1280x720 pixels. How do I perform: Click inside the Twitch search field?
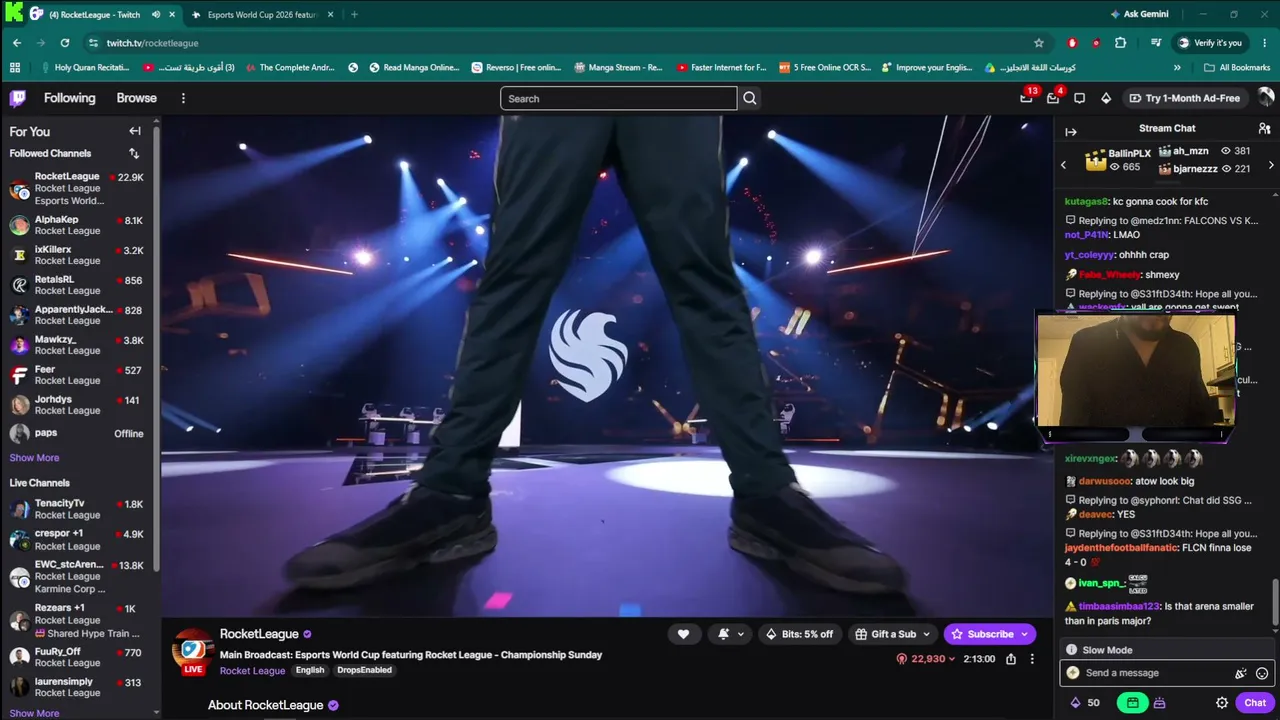tap(619, 98)
